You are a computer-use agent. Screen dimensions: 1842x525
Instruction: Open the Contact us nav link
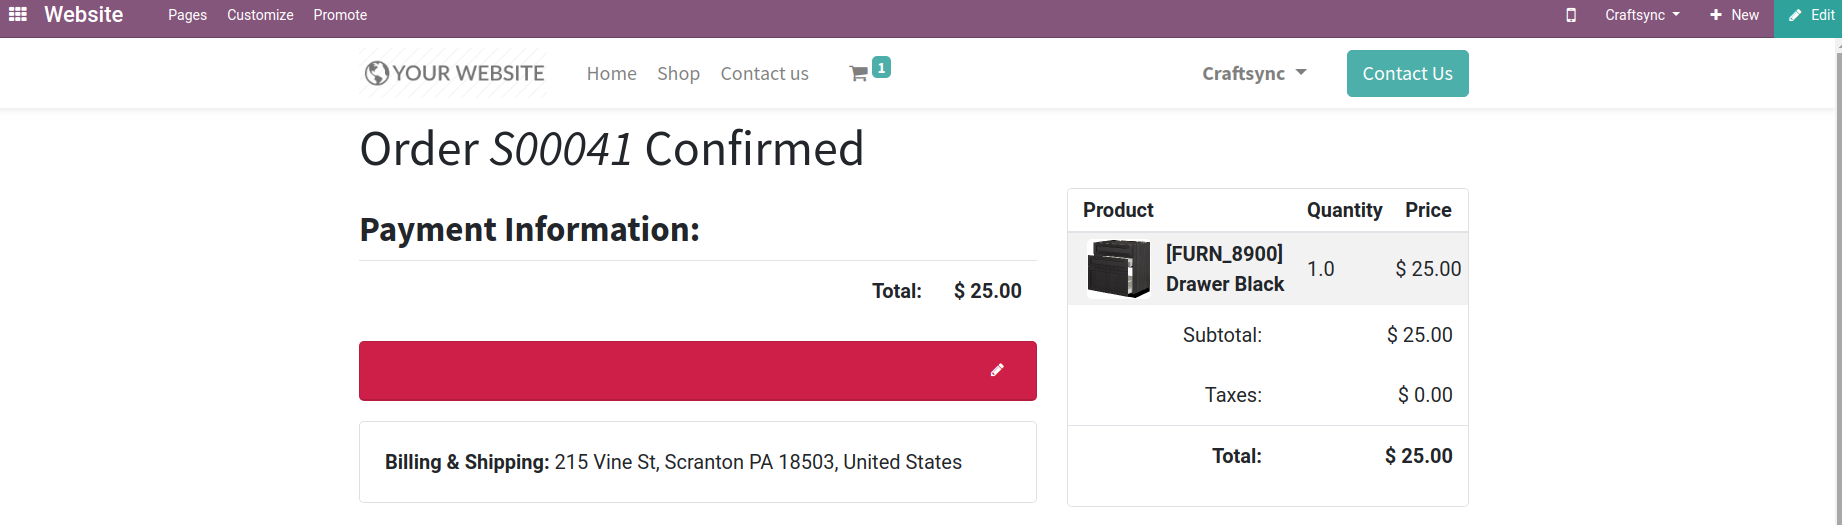click(x=764, y=73)
